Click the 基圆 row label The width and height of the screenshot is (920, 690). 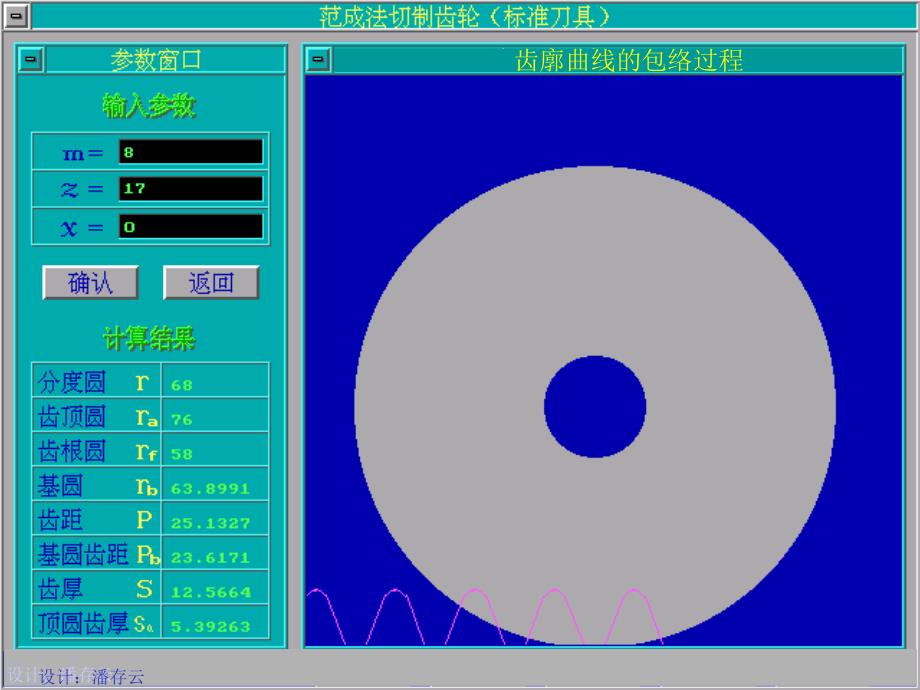(x=60, y=486)
